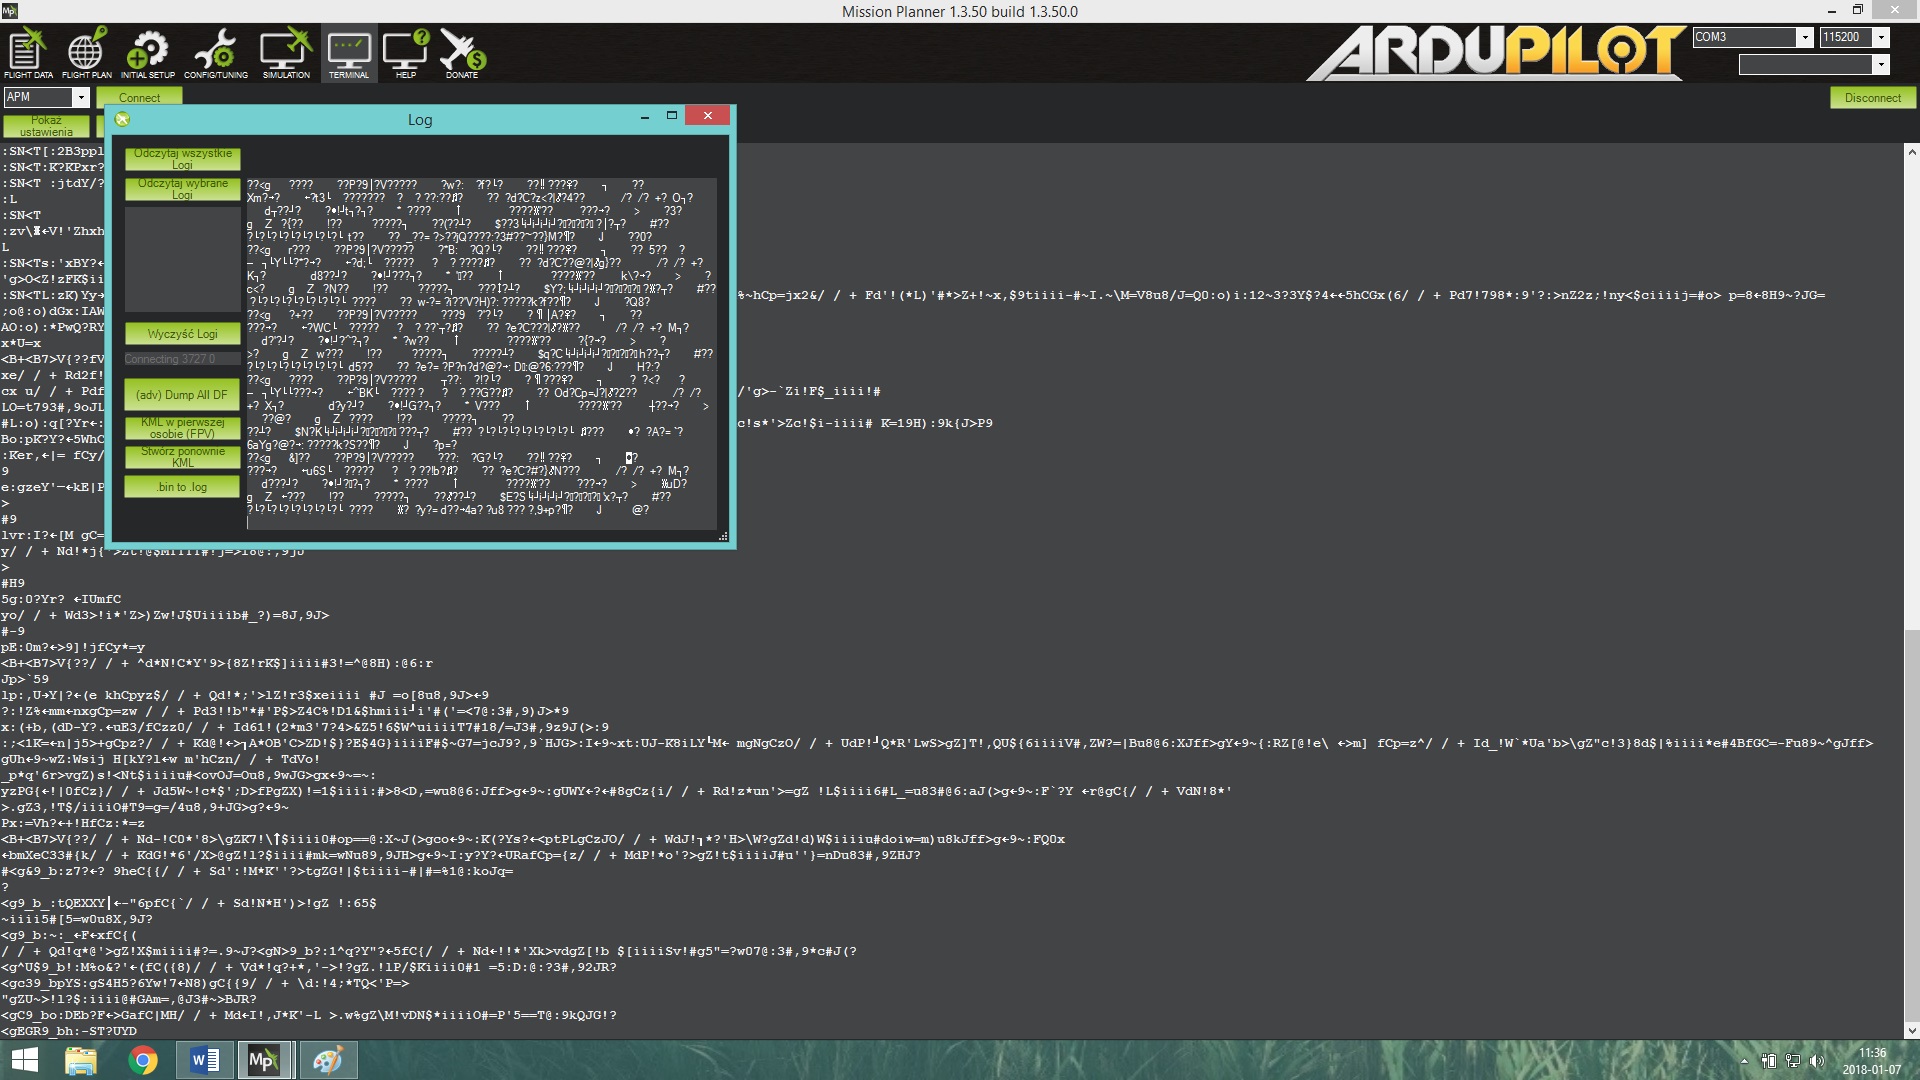This screenshot has height=1080, width=1920.
Task: Click the terminal vertical scrollbar down arrow
Action: (x=1911, y=1031)
